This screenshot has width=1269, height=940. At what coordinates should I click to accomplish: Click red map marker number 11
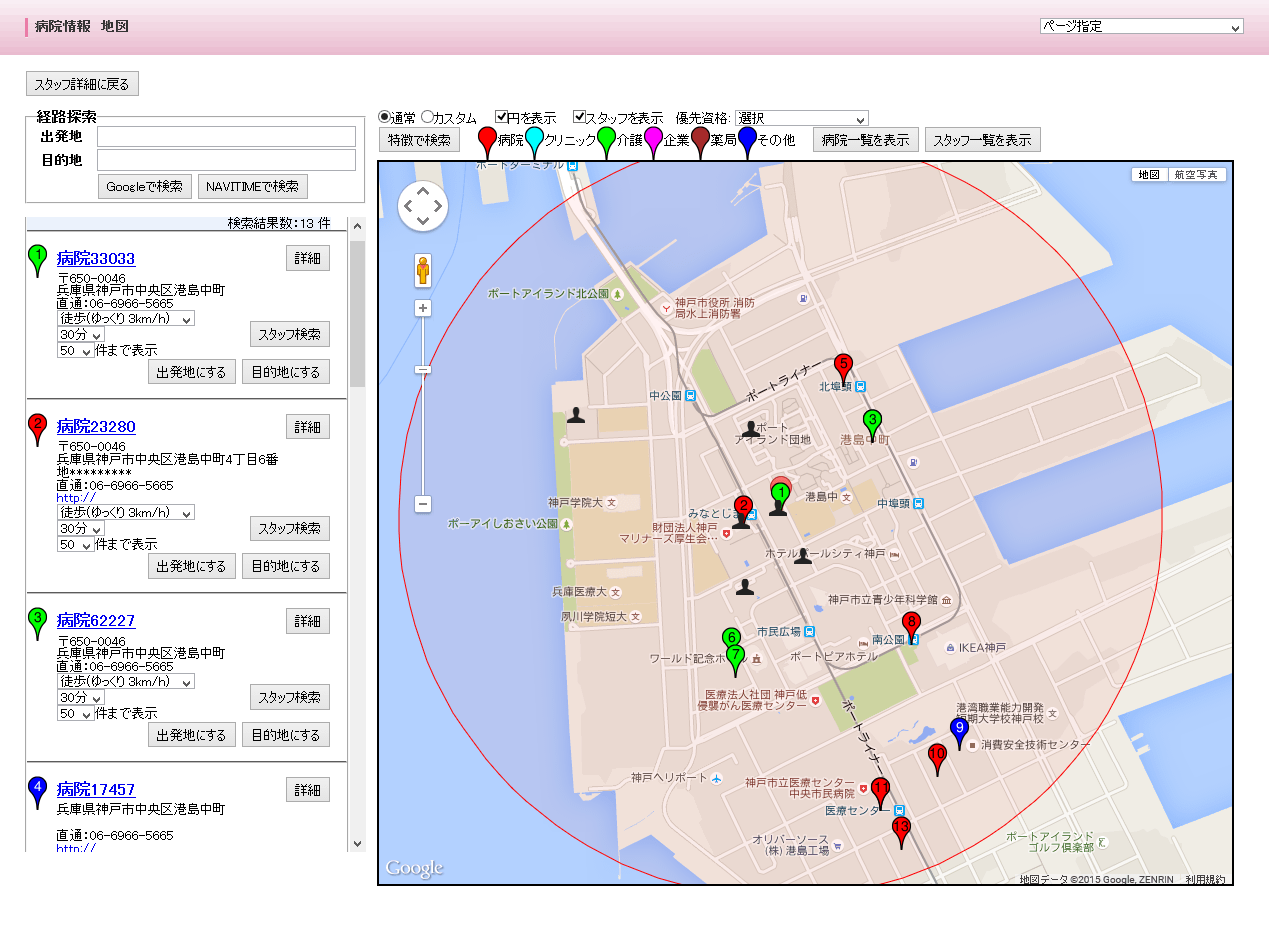(880, 793)
